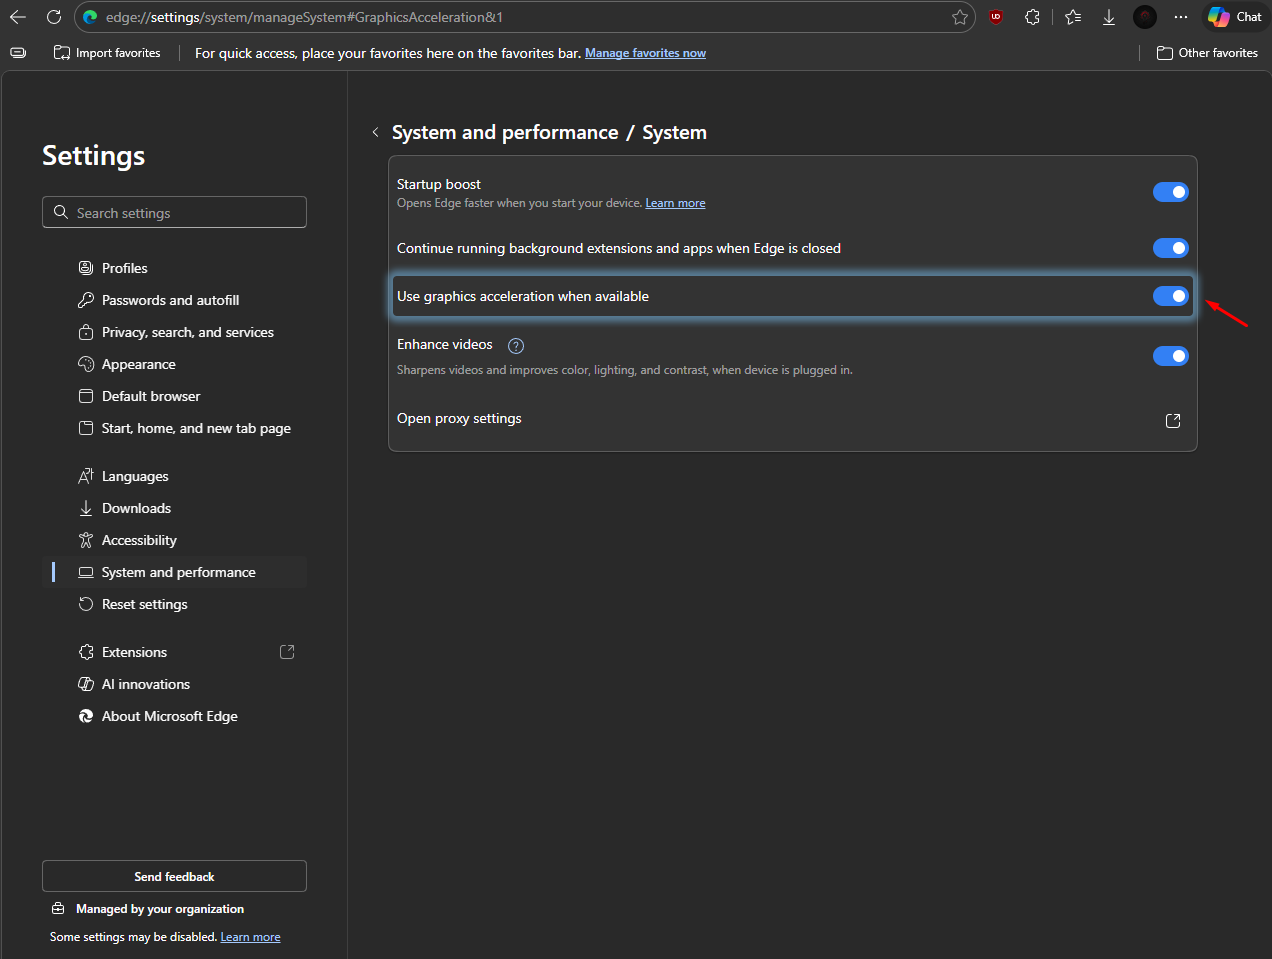
Task: Open the Copilot Chat button
Action: click(x=1235, y=17)
